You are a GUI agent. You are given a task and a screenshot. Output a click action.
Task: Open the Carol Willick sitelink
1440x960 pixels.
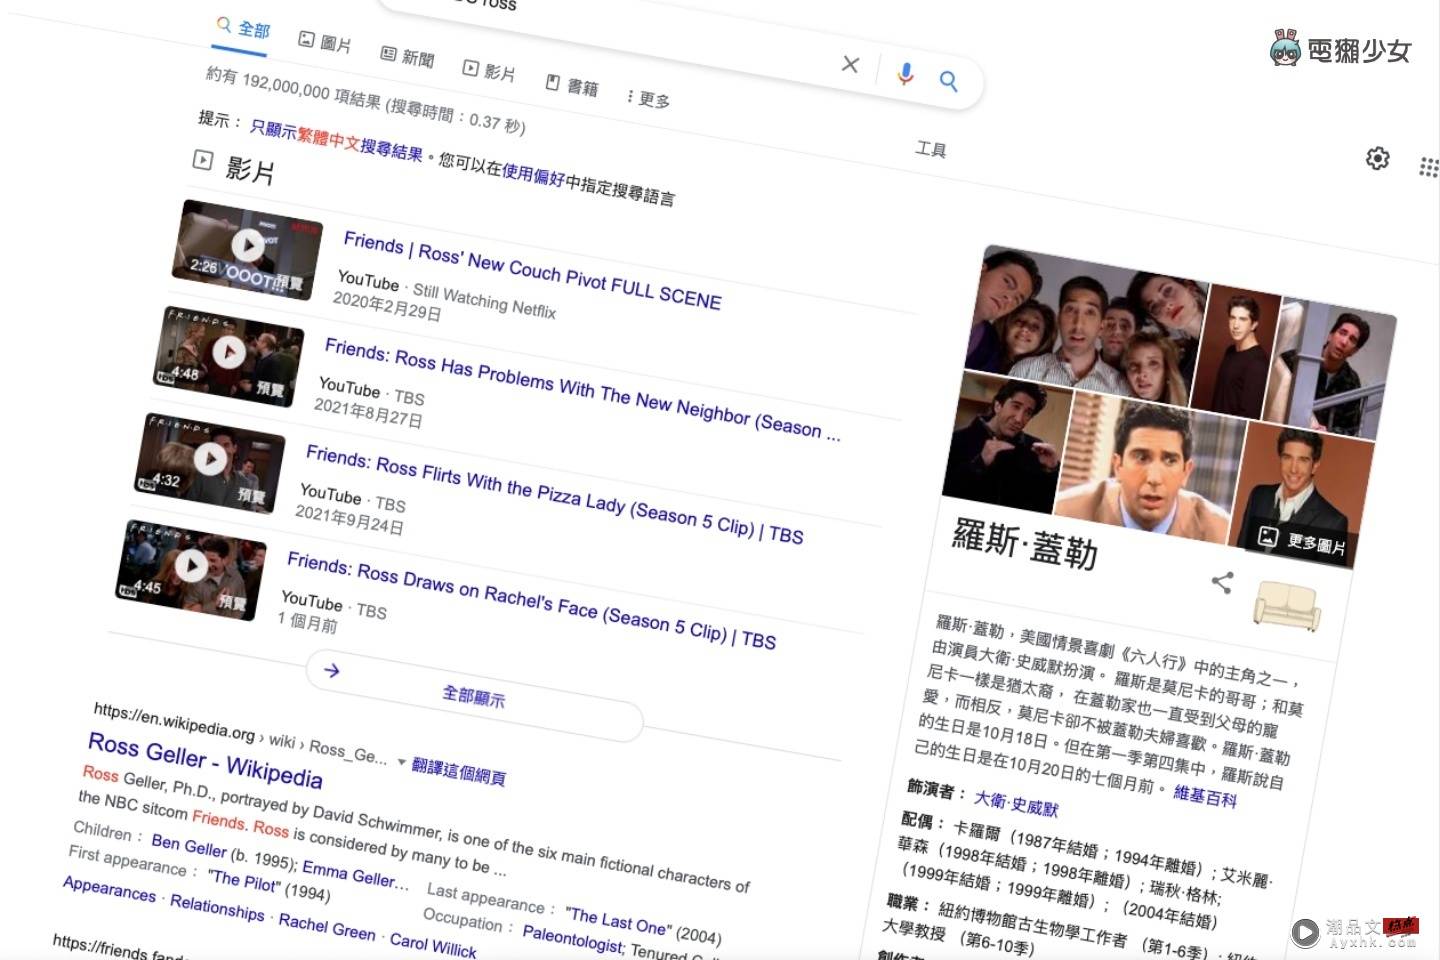coord(433,944)
